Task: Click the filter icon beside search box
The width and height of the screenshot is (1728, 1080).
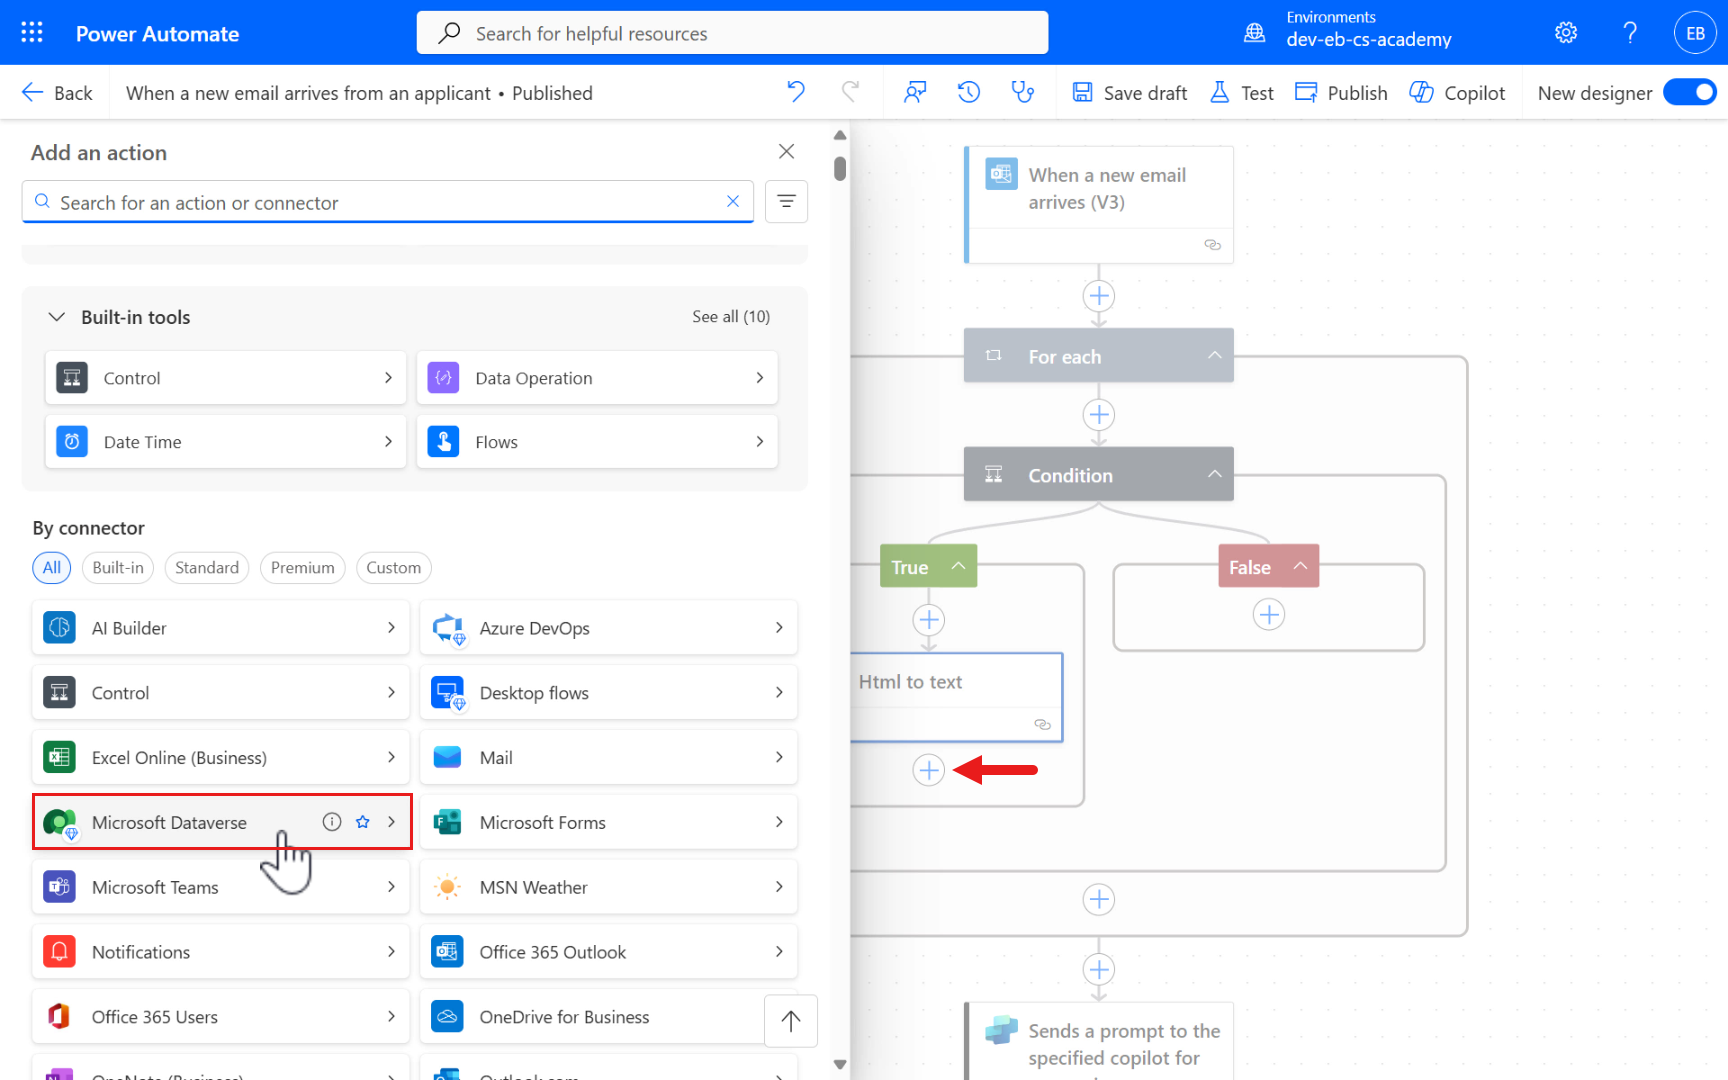Action: coord(786,202)
